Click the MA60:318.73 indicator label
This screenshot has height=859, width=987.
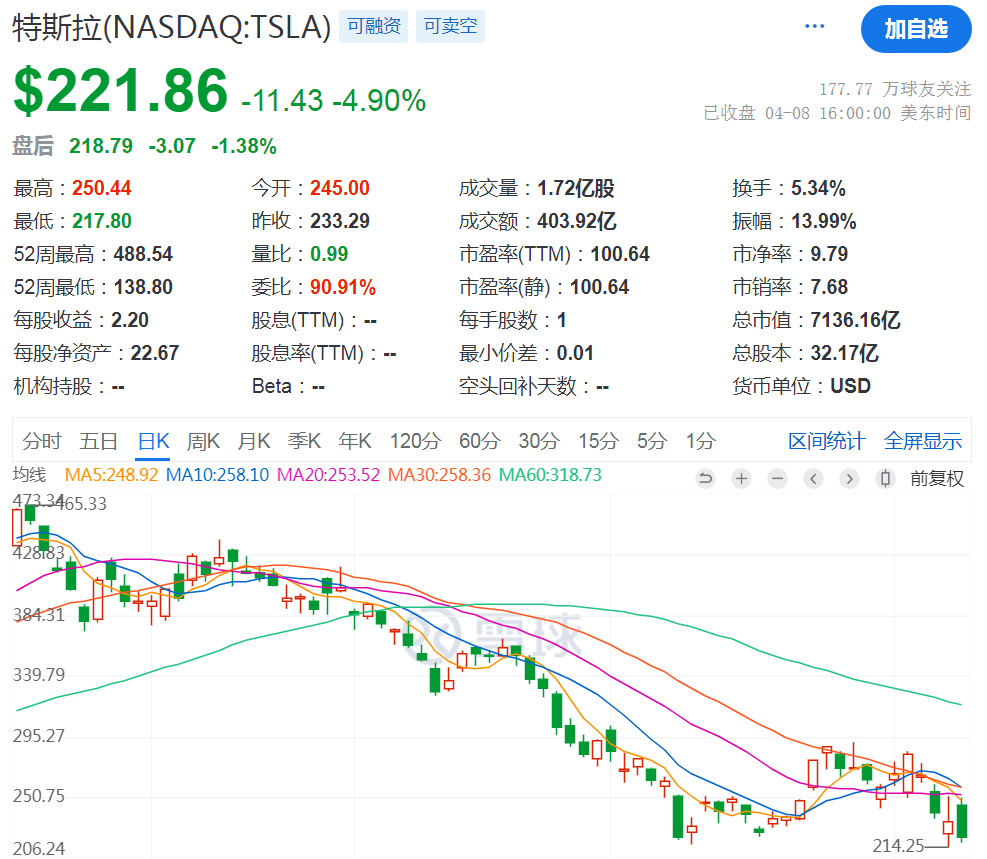point(550,474)
